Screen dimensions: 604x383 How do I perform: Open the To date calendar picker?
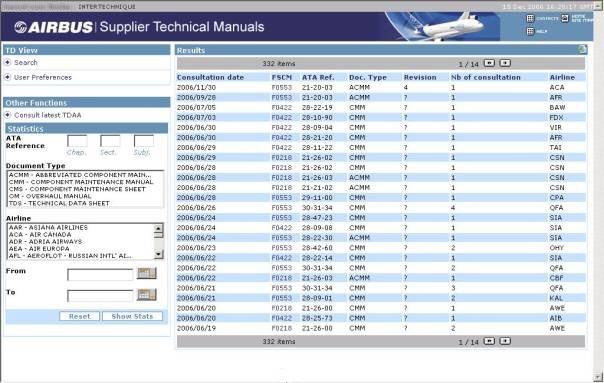click(x=147, y=295)
